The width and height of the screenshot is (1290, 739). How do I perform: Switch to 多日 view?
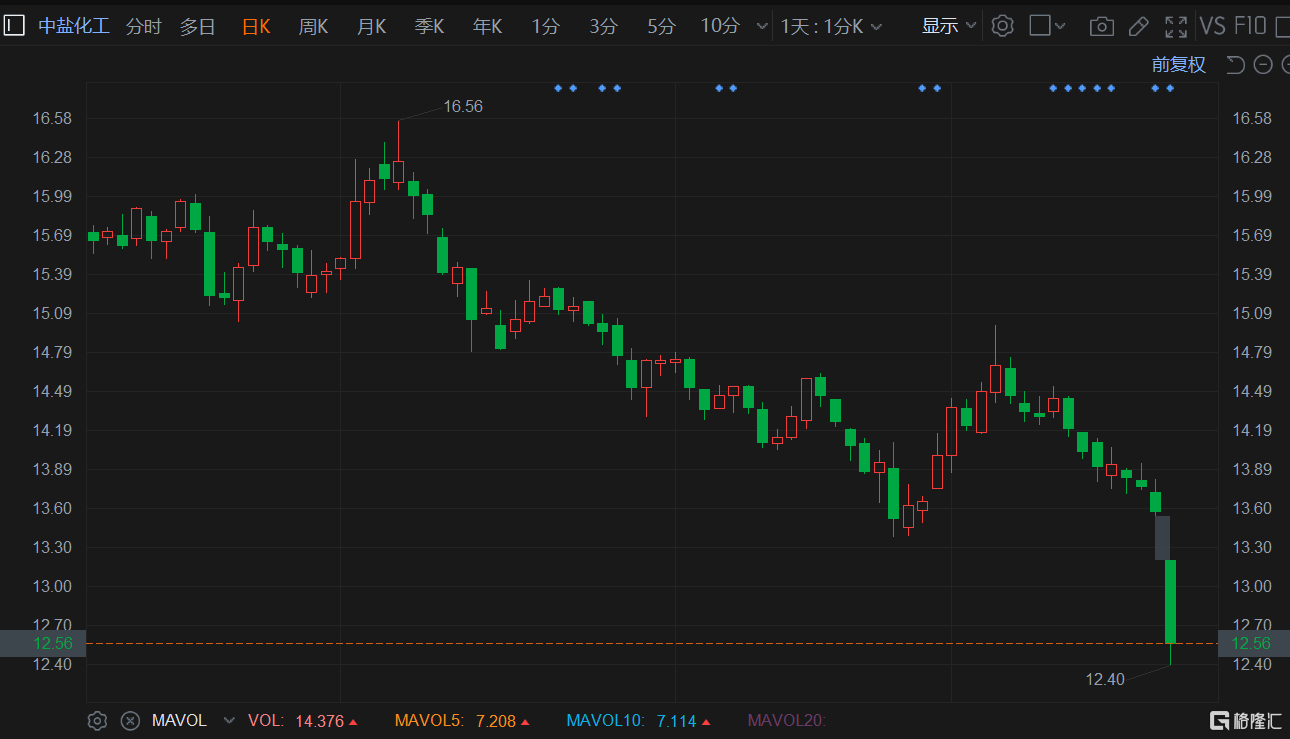click(198, 27)
